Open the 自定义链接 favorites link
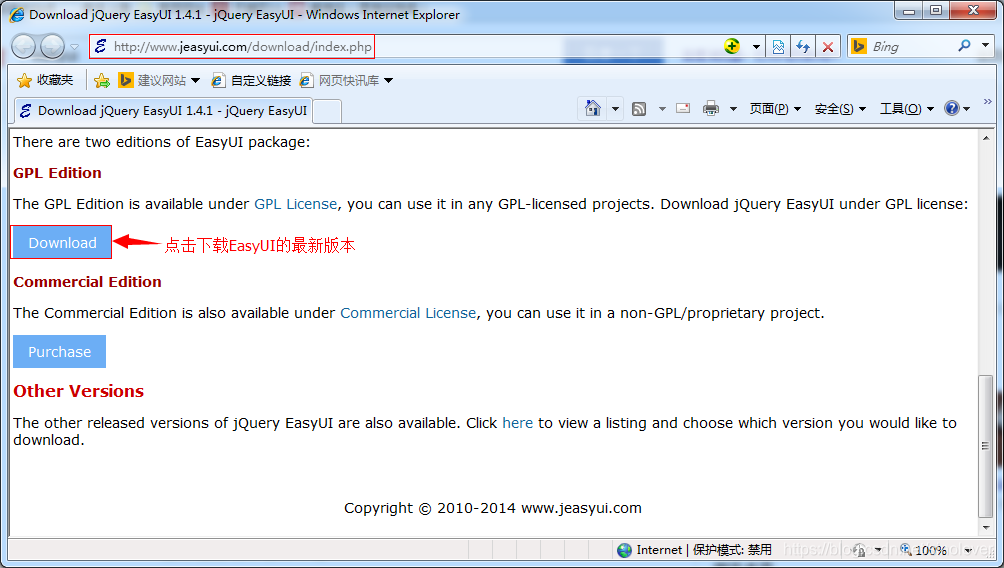 pyautogui.click(x=251, y=80)
